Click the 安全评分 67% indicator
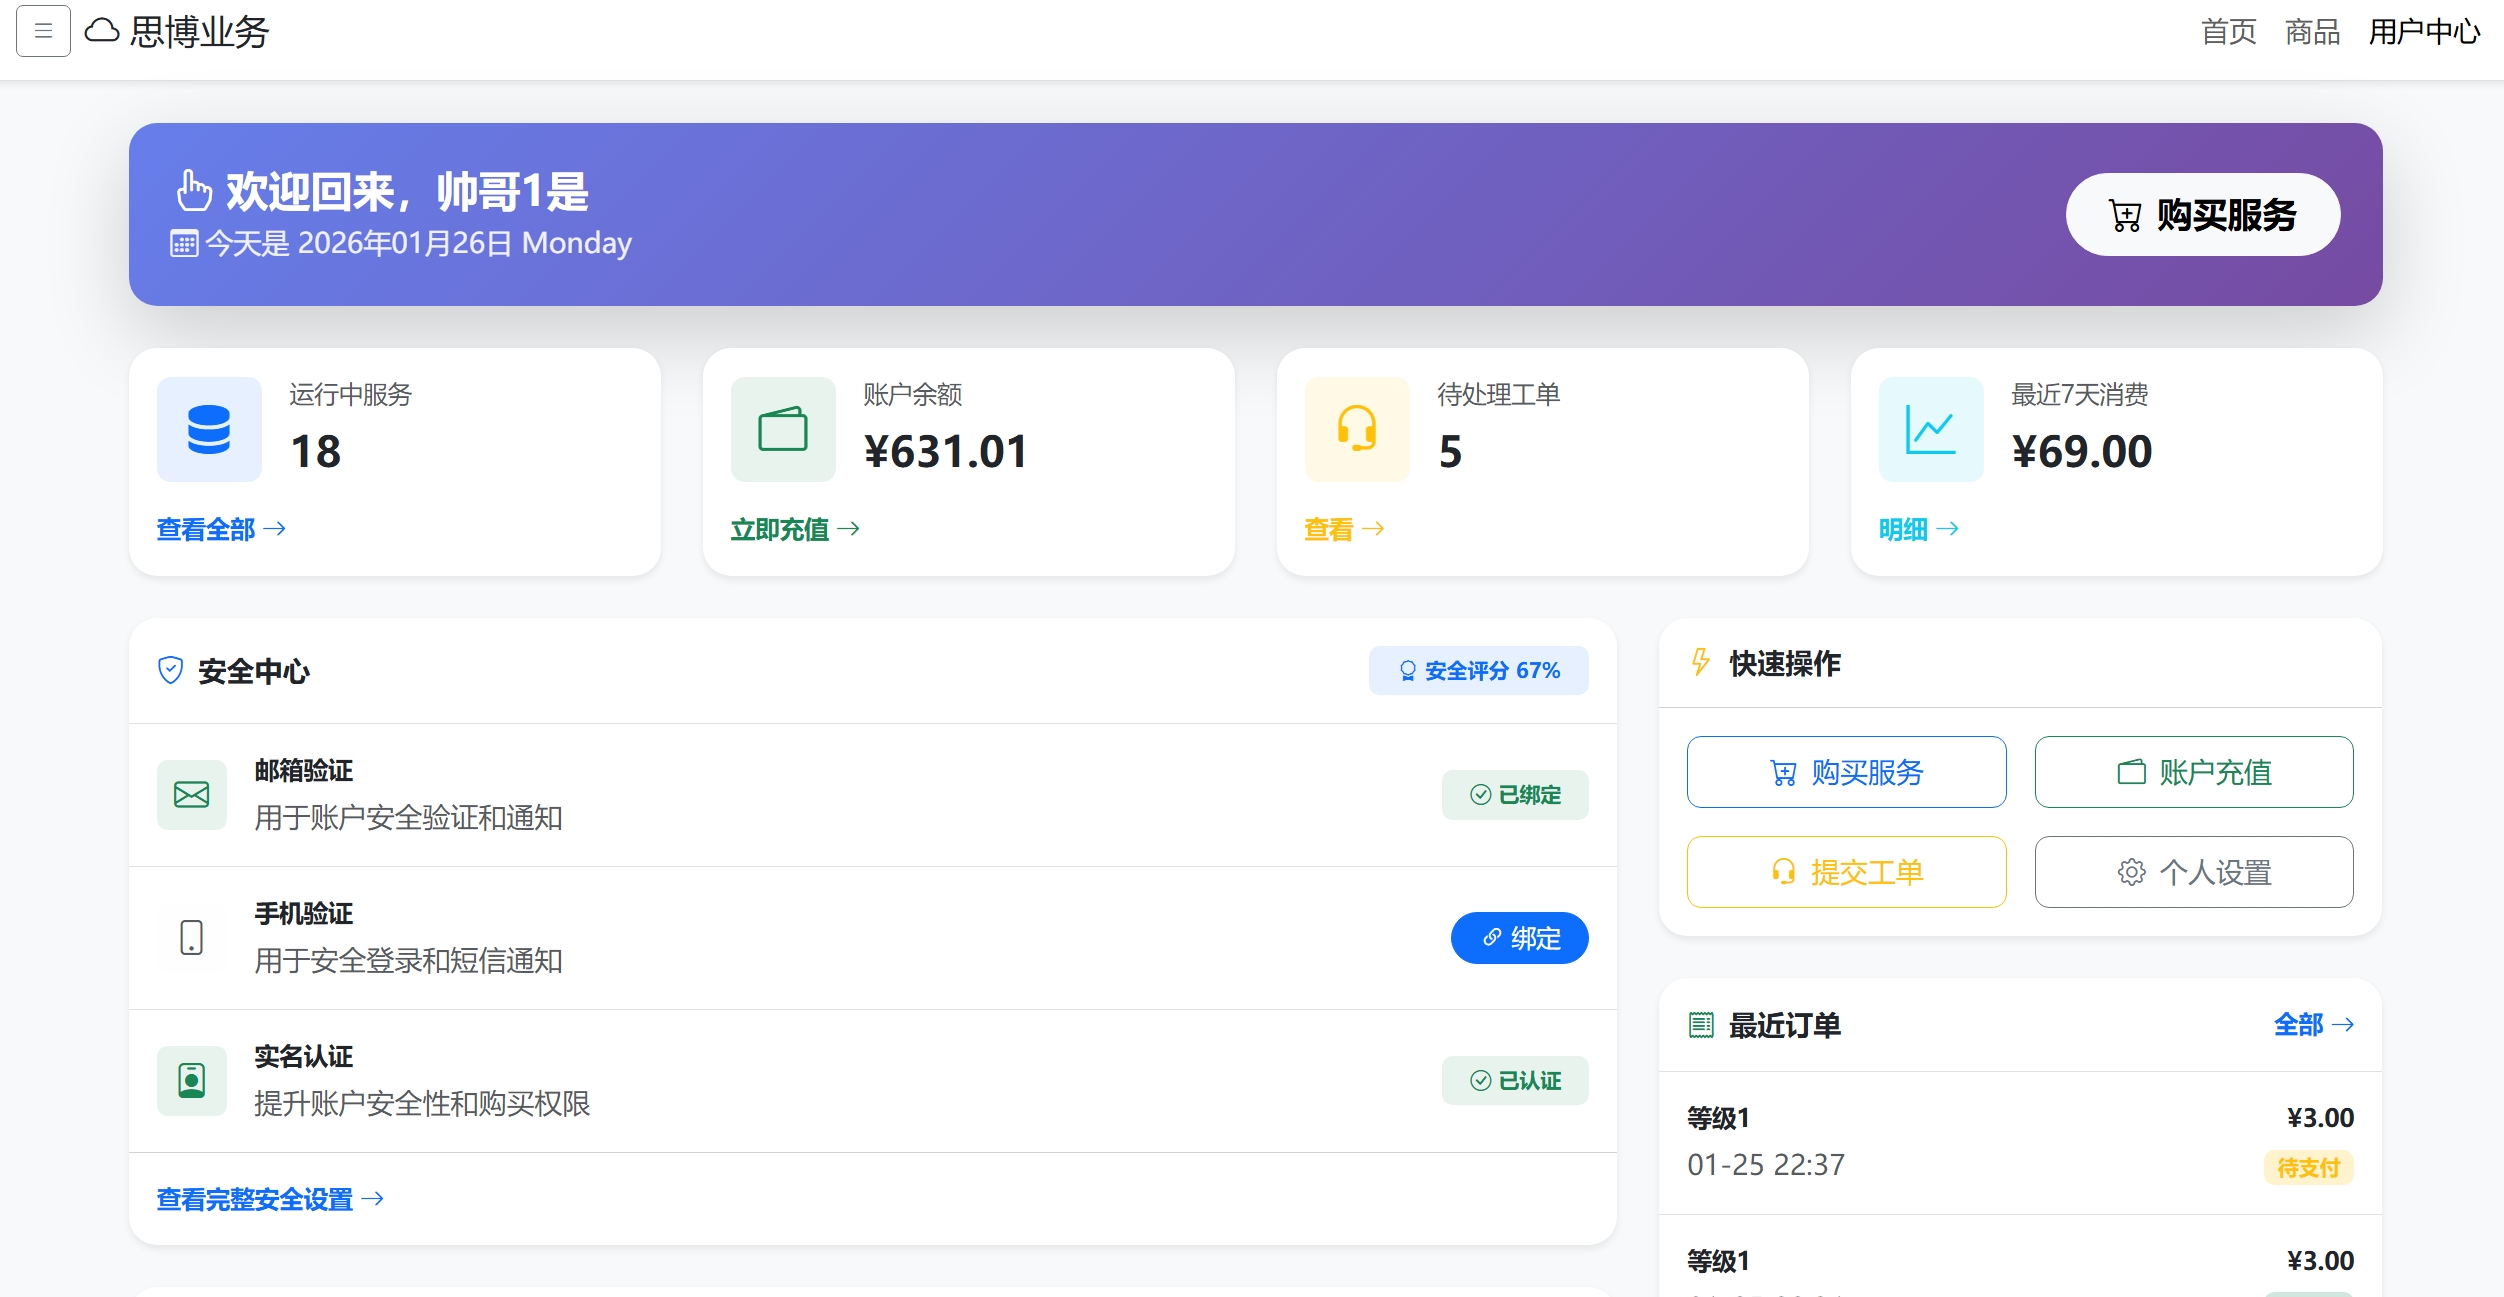Viewport: 2504px width, 1297px height. [1479, 670]
